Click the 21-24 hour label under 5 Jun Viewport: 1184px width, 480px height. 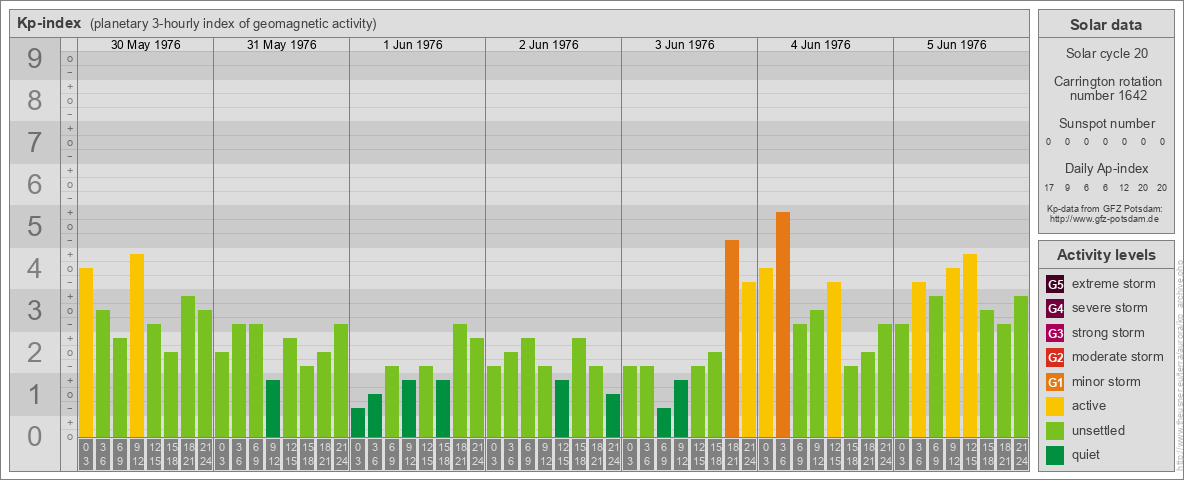(x=1021, y=456)
